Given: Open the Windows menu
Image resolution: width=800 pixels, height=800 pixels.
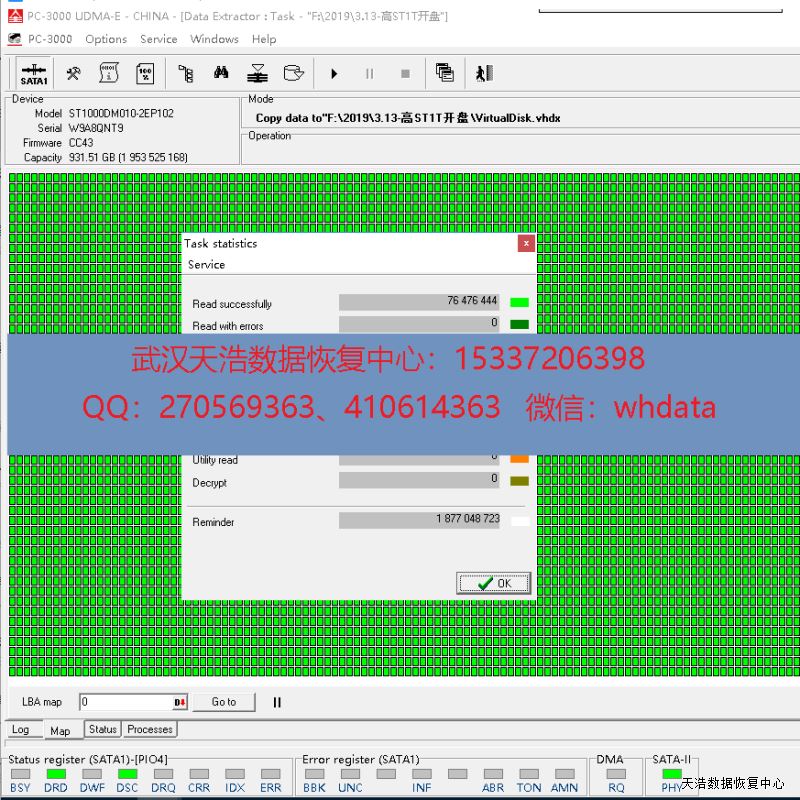Looking at the screenshot, I should coord(214,39).
